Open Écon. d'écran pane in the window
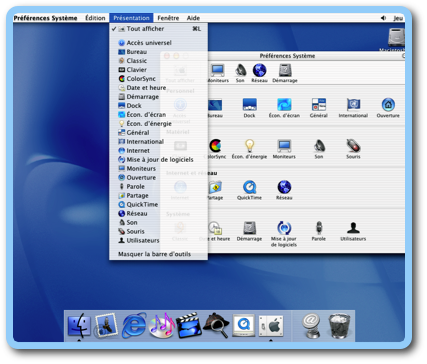 [284, 105]
